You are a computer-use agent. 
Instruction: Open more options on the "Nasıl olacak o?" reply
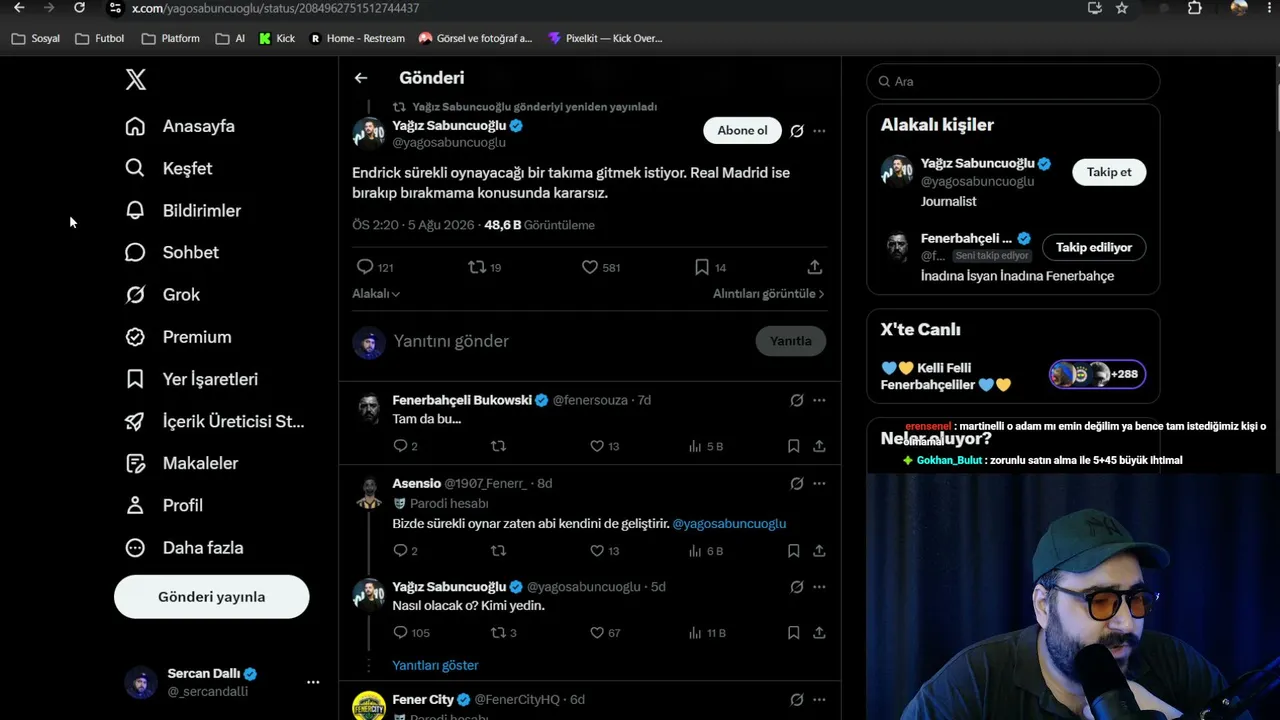coord(819,587)
